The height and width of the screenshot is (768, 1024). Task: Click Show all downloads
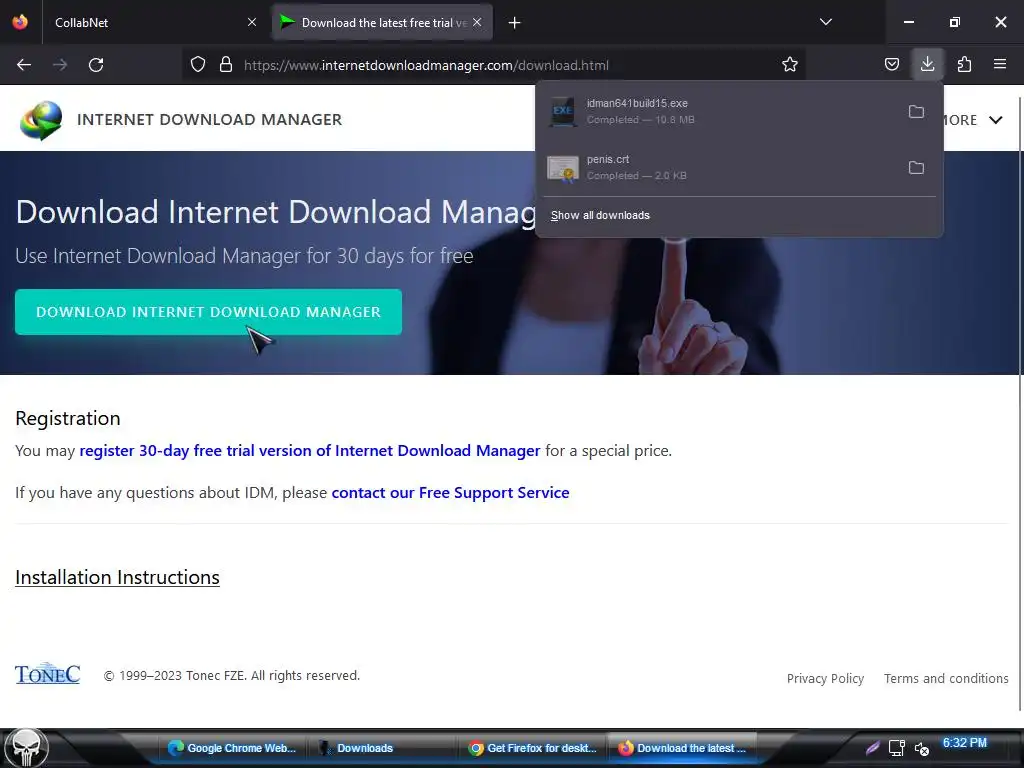pyautogui.click(x=600, y=216)
